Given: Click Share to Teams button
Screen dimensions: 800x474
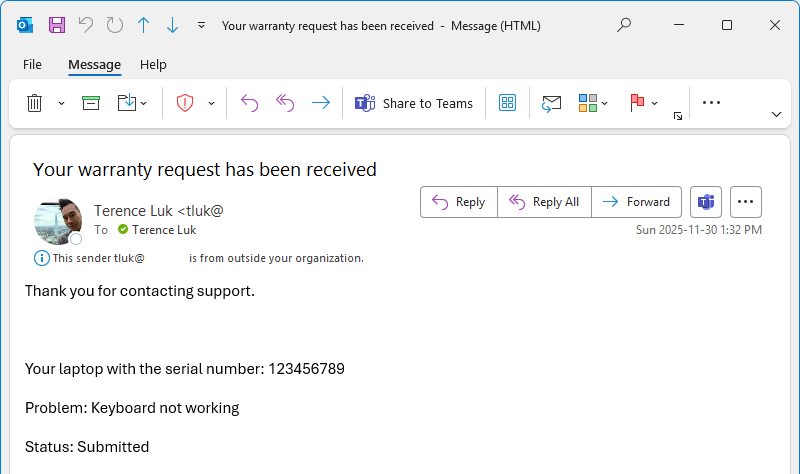Looking at the screenshot, I should (x=414, y=103).
